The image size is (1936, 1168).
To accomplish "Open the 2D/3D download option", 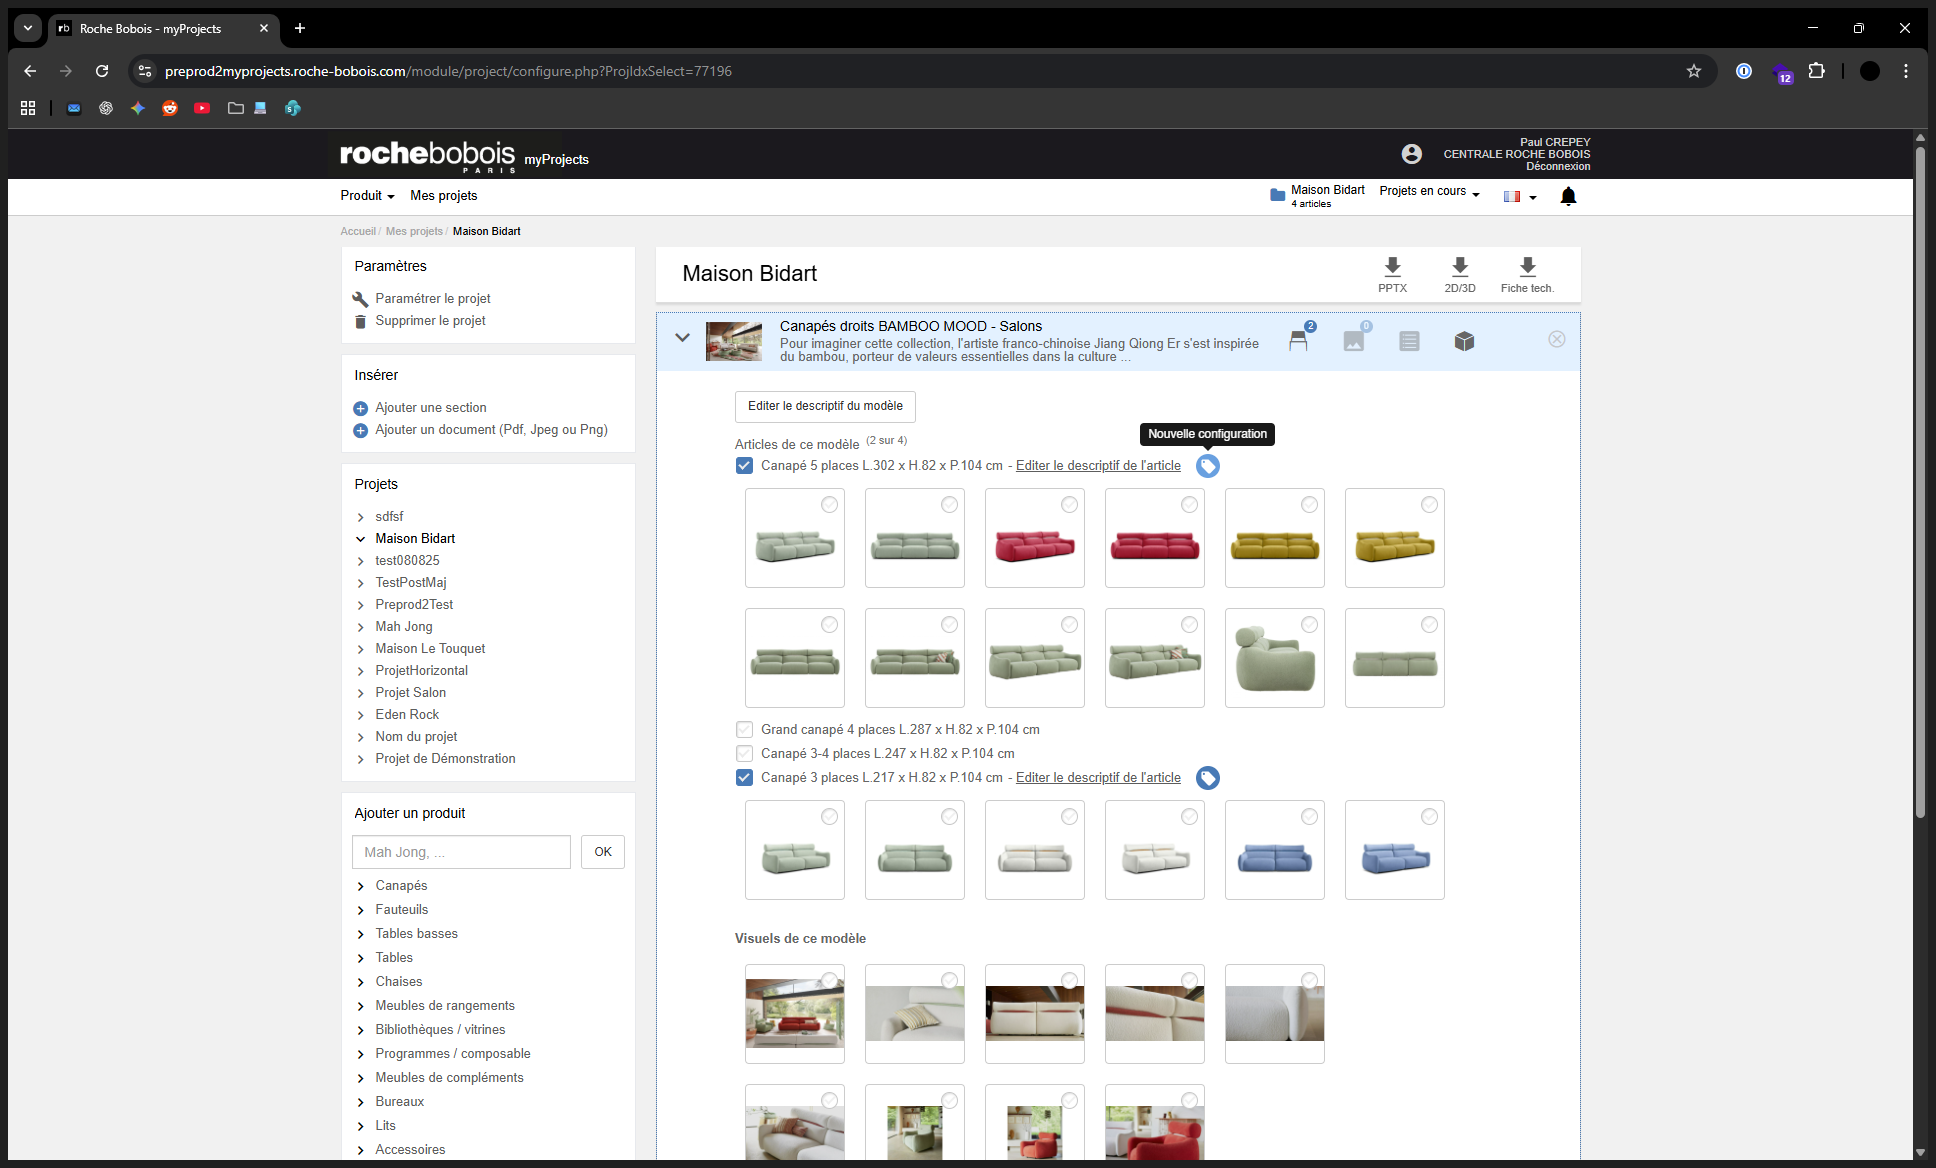I will click(x=1460, y=273).
